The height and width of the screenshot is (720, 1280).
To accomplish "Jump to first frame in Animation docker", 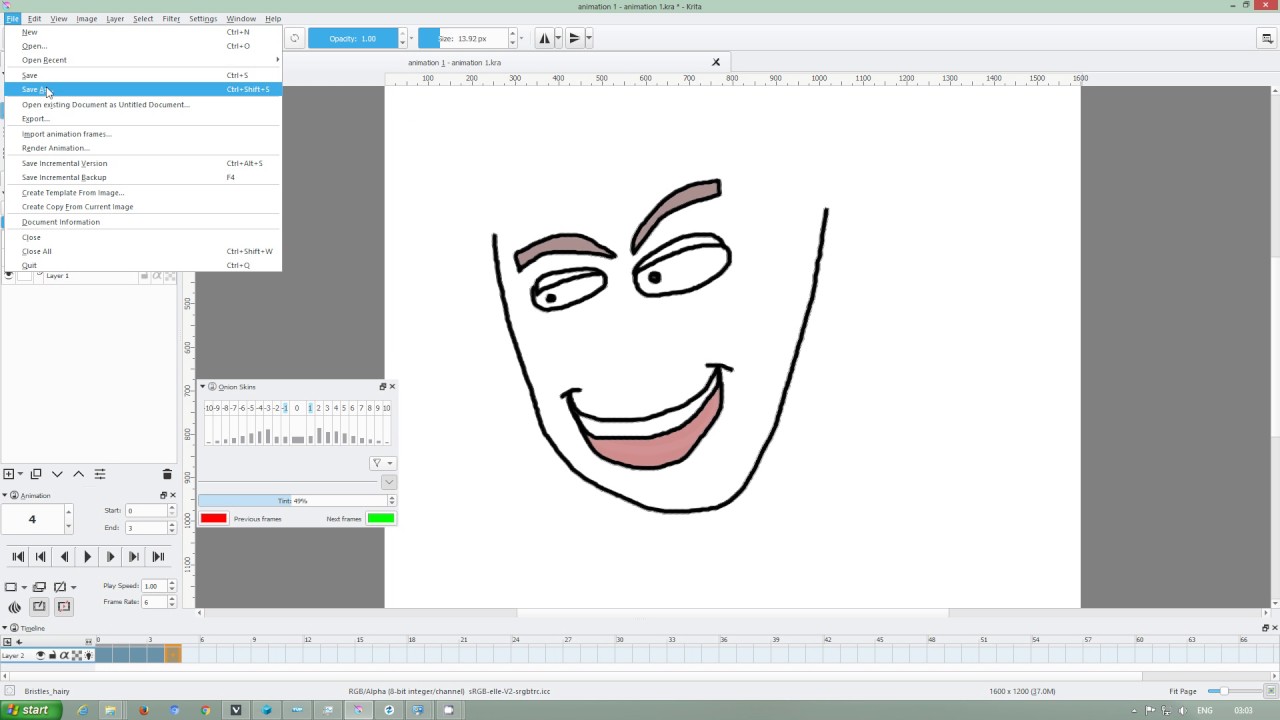I will coord(18,557).
